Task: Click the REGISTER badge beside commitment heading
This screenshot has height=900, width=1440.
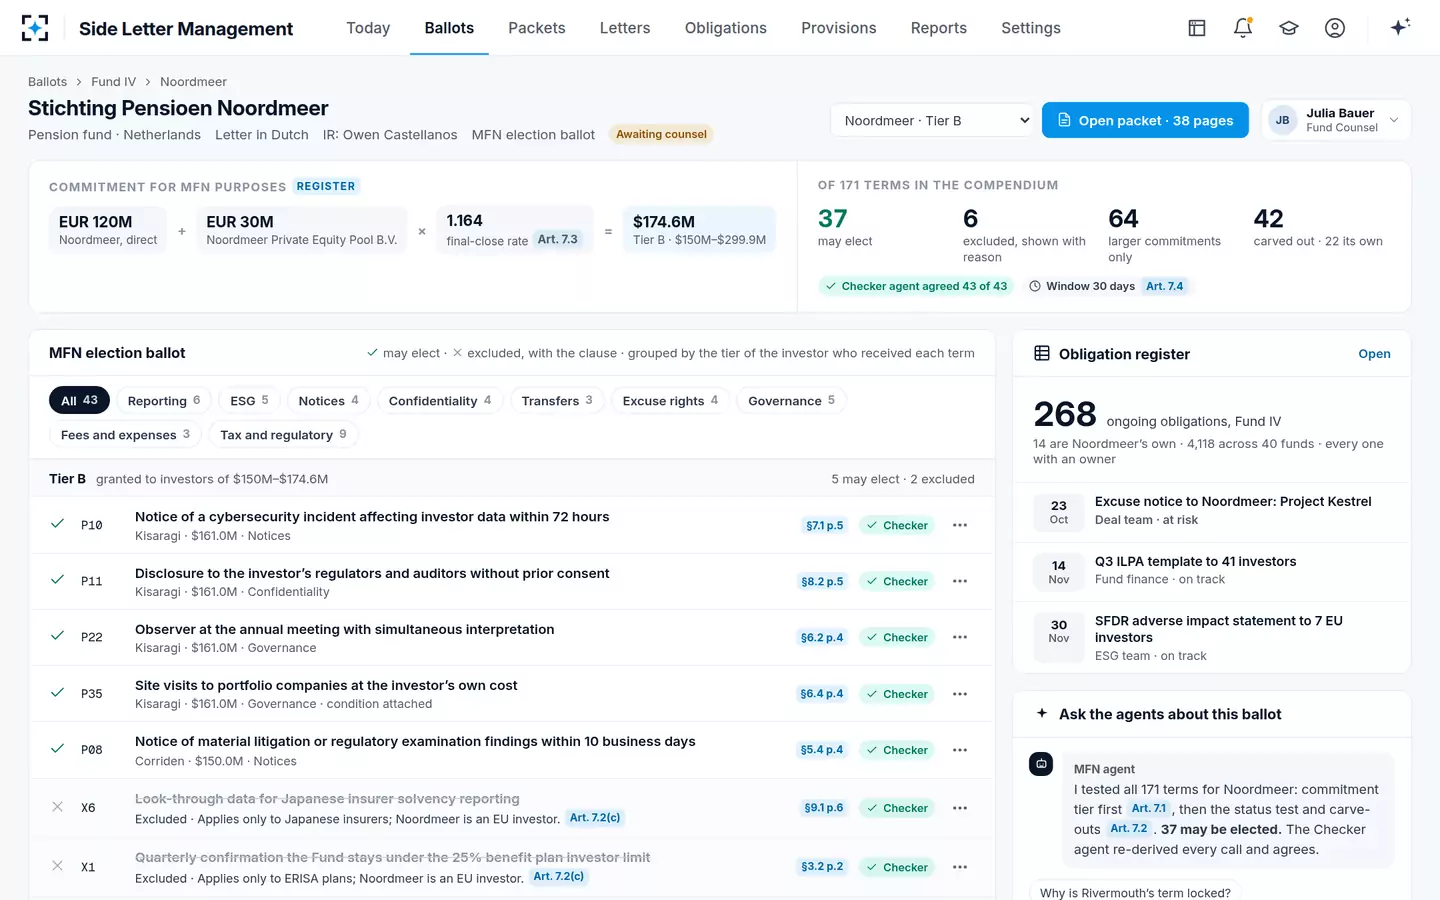Action: coord(326,186)
